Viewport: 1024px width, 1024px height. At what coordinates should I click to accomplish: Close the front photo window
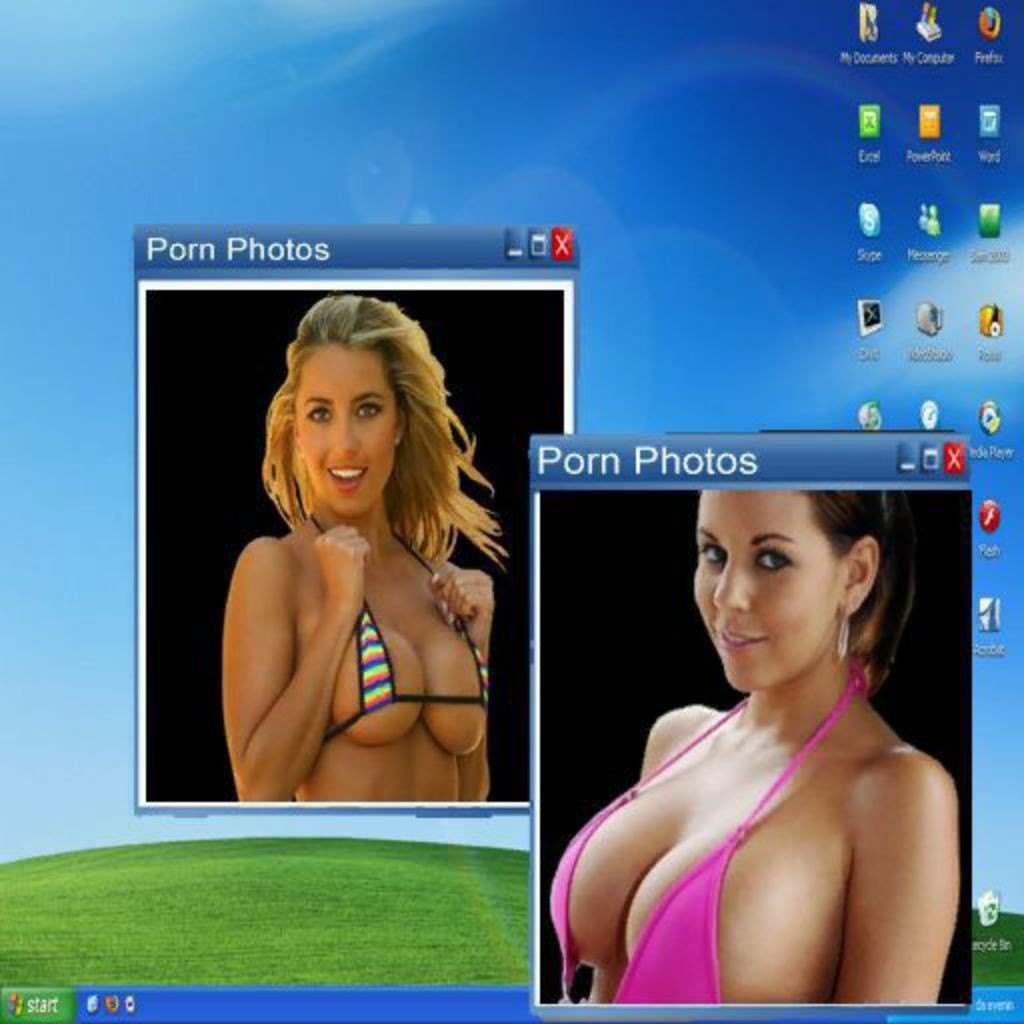(x=954, y=459)
